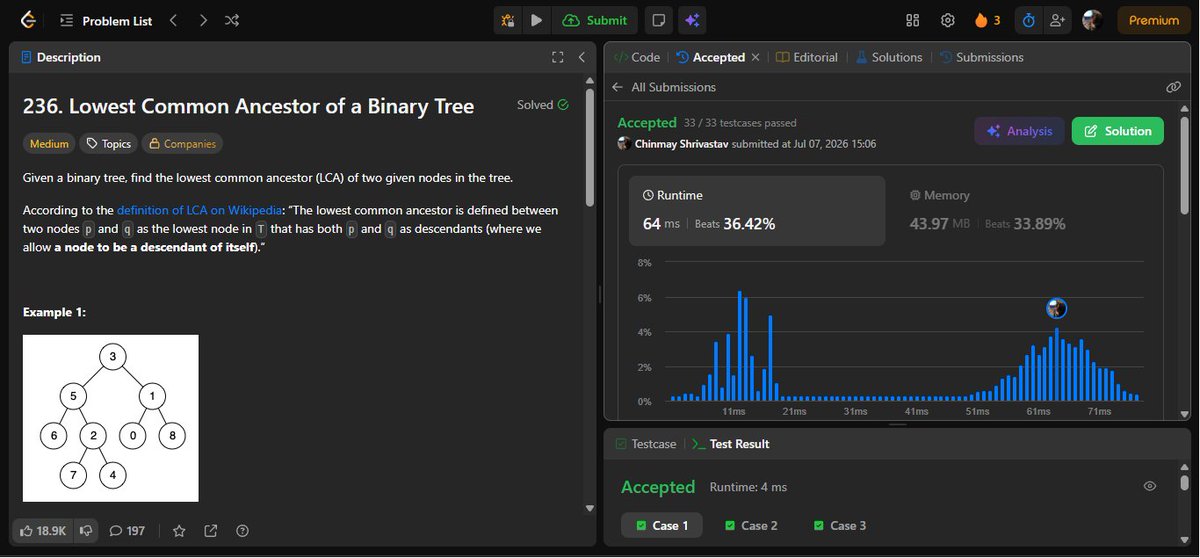The image size is (1200, 558).
Task: Switch to the Code tab
Action: click(x=636, y=58)
